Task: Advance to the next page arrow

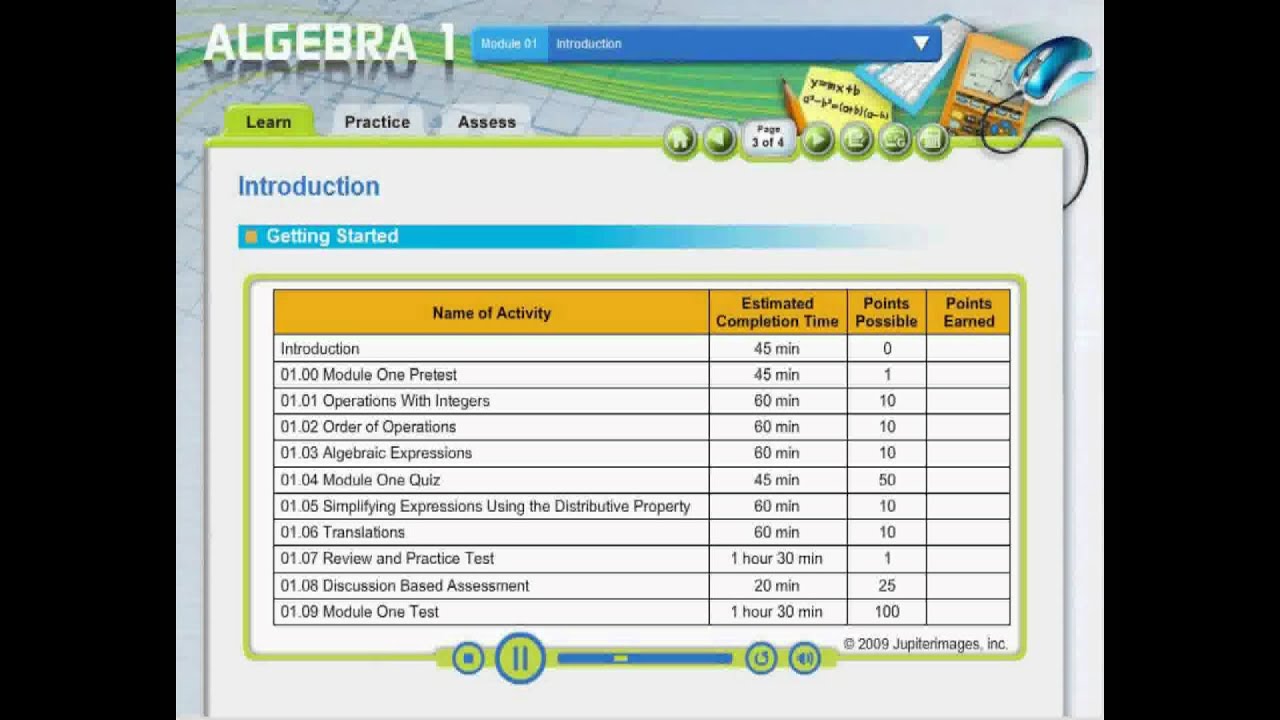Action: coord(817,141)
